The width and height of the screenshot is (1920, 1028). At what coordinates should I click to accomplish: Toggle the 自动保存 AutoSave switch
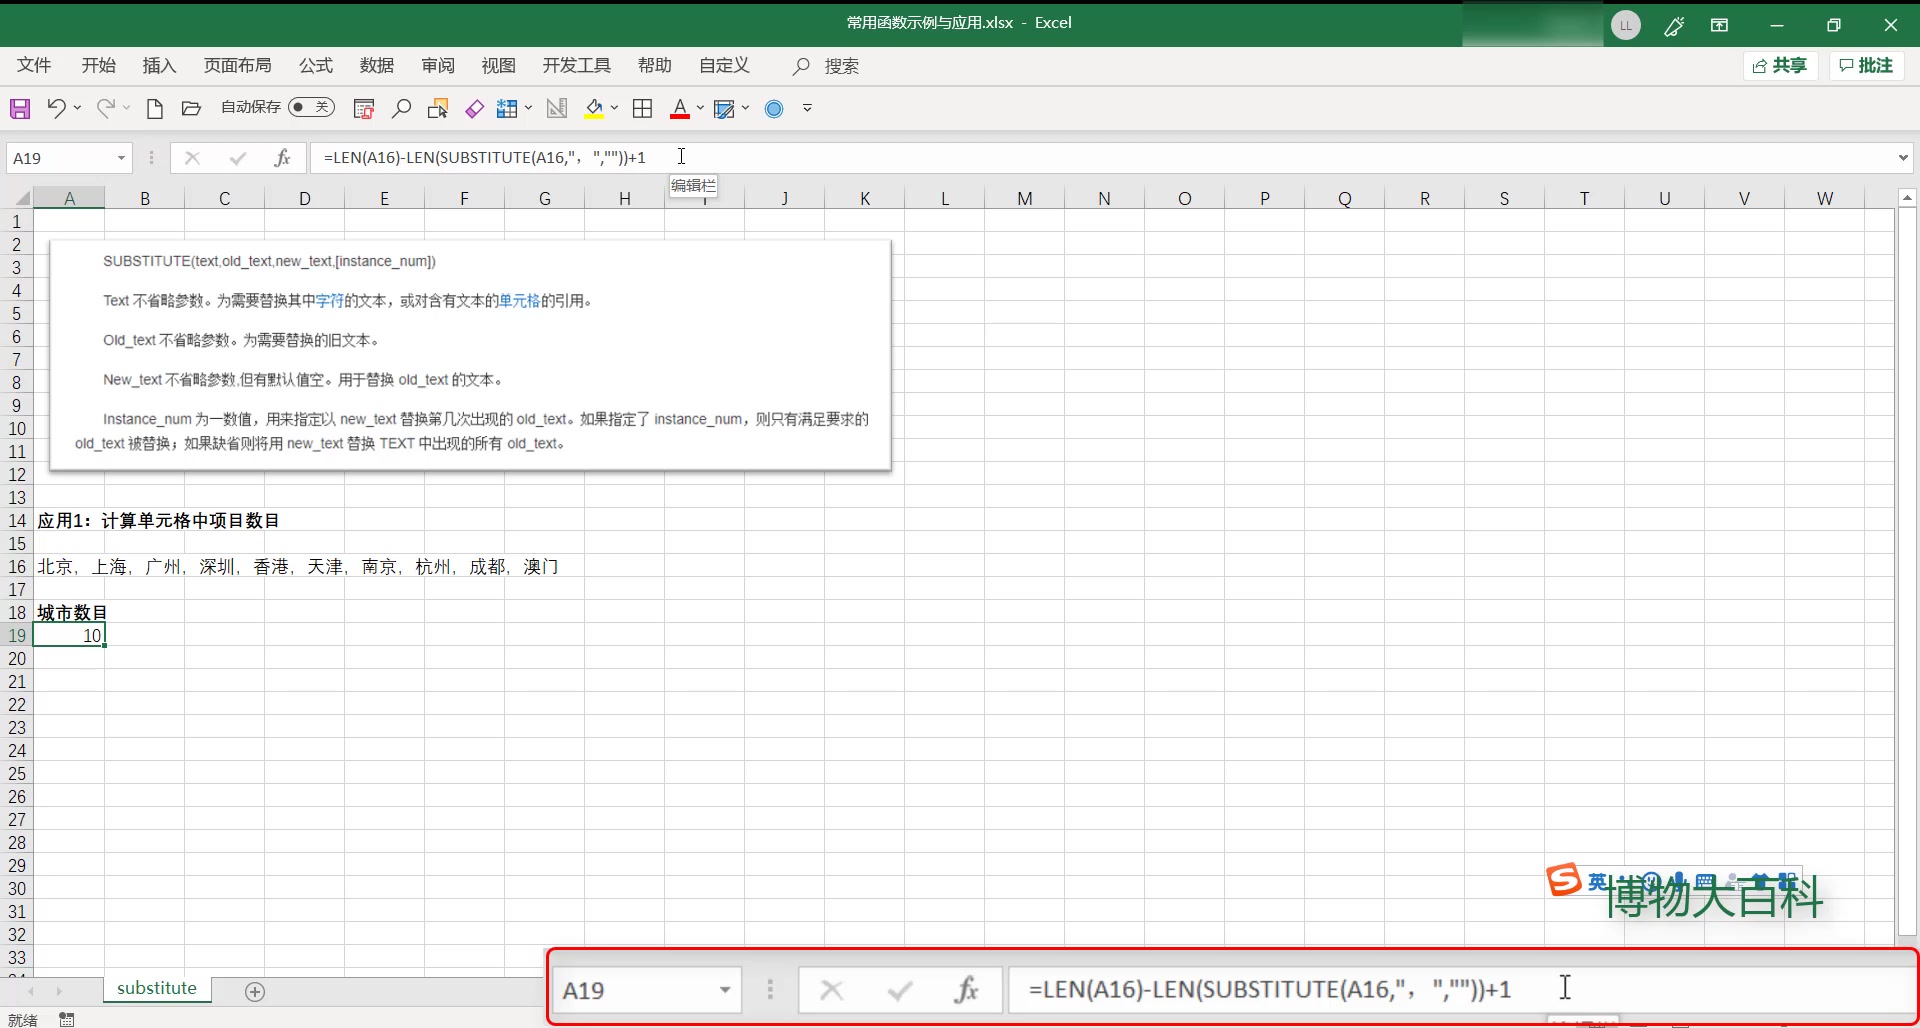311,107
